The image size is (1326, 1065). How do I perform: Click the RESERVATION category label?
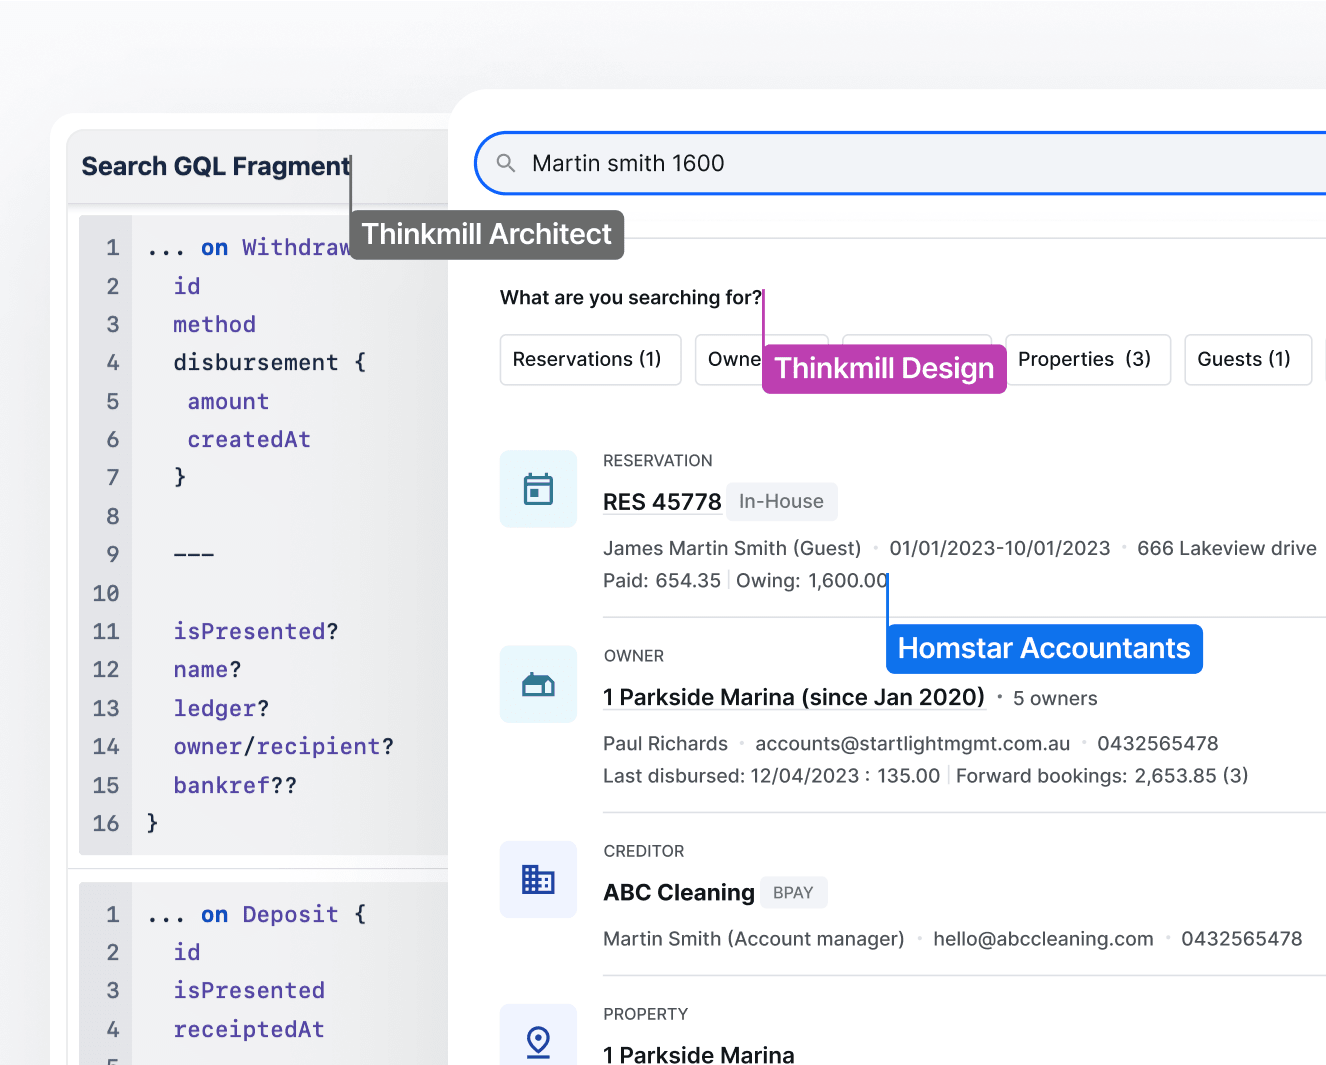pos(658,460)
